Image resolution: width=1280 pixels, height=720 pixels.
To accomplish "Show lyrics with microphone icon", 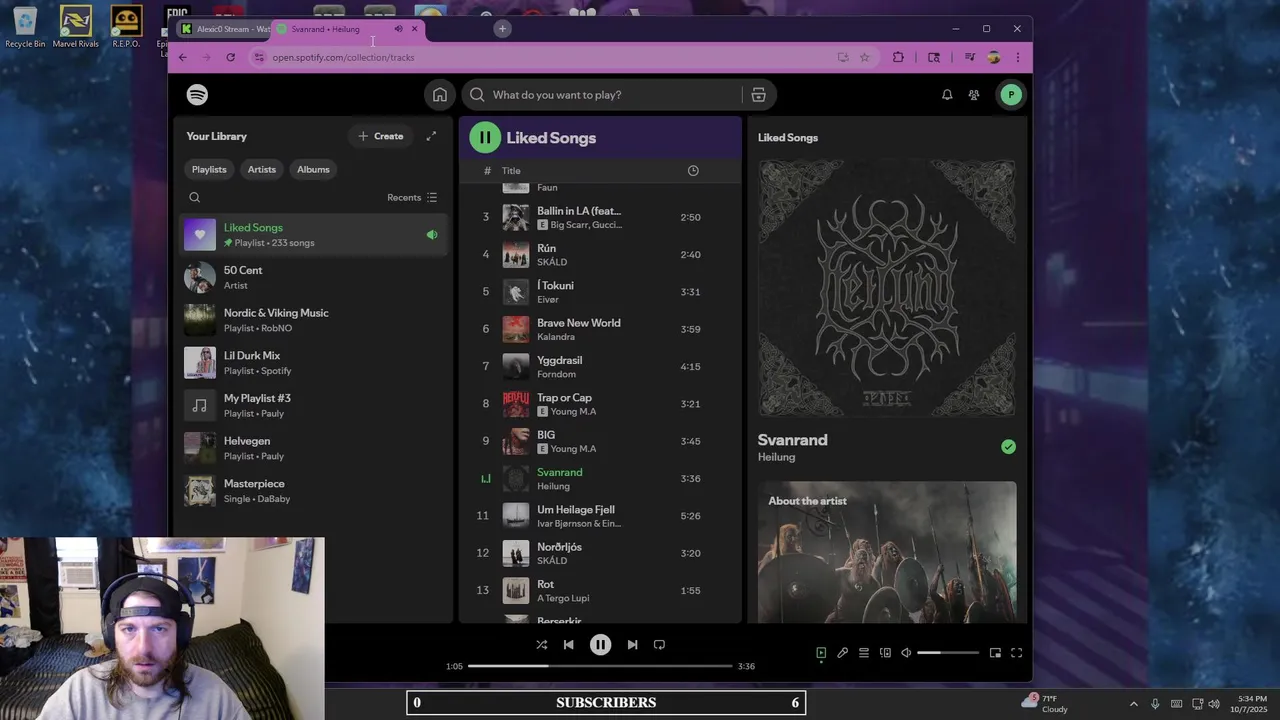I will click(842, 653).
